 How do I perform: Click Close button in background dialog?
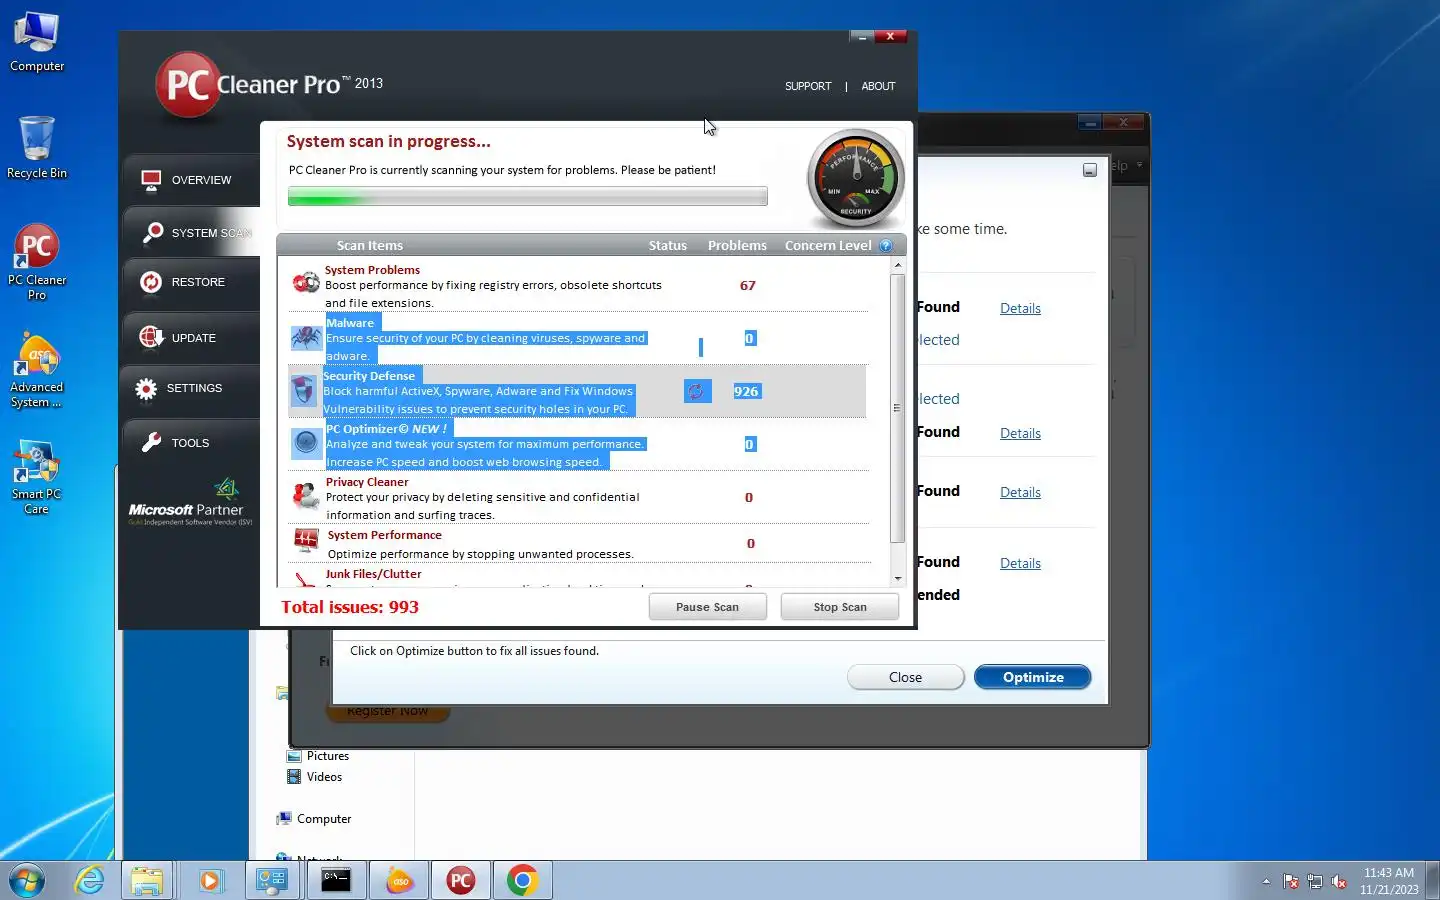pos(905,677)
